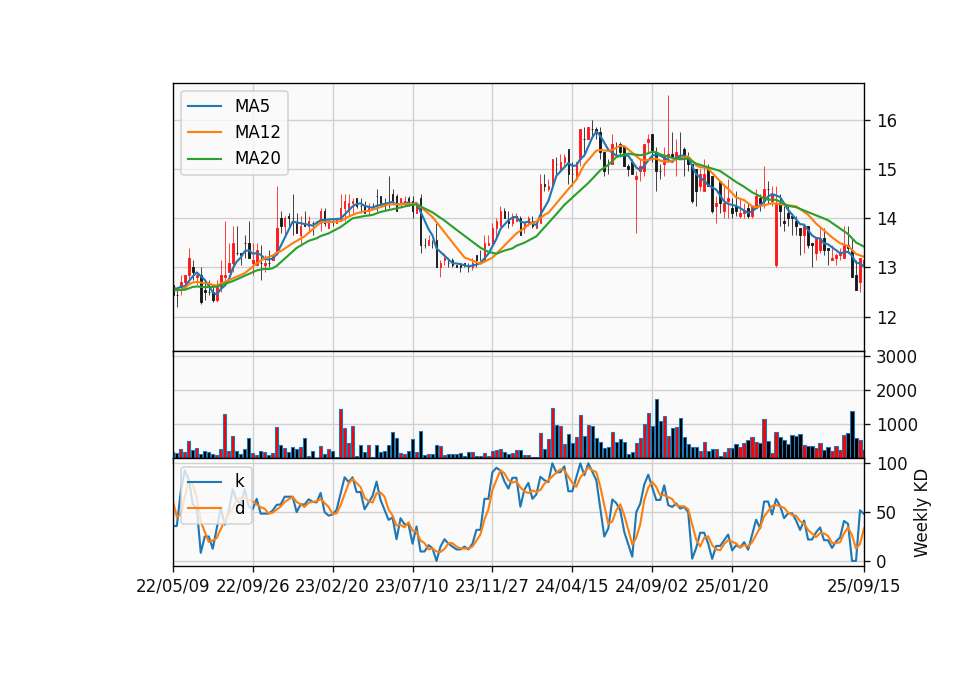Click the price axis label 13
Viewport: 960px width, 690px height.
coord(887,268)
